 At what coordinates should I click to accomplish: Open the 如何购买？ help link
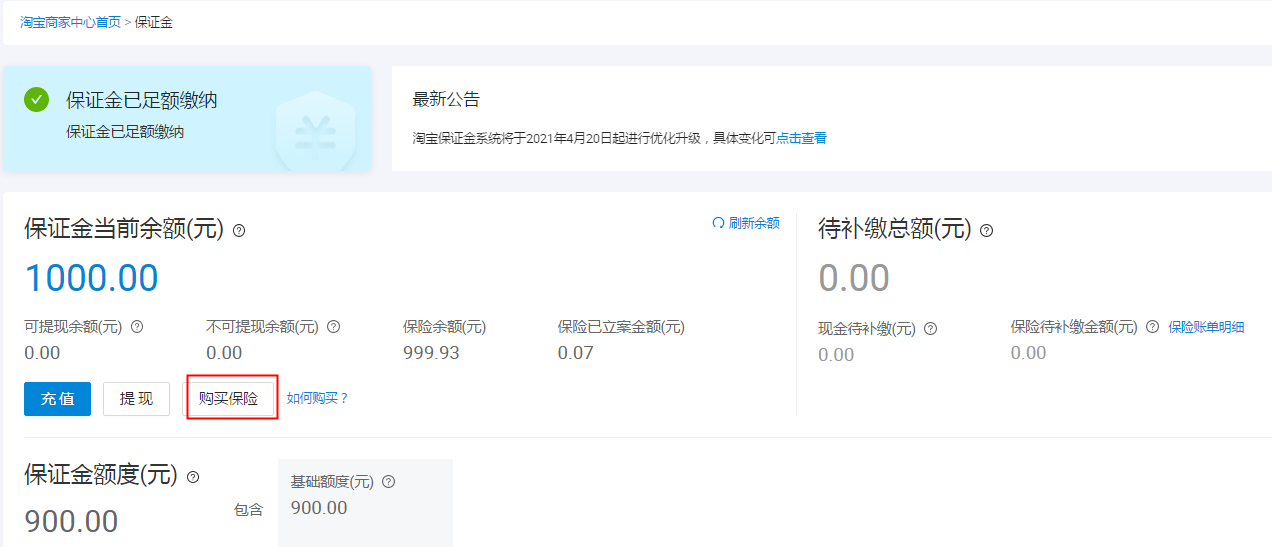[318, 398]
